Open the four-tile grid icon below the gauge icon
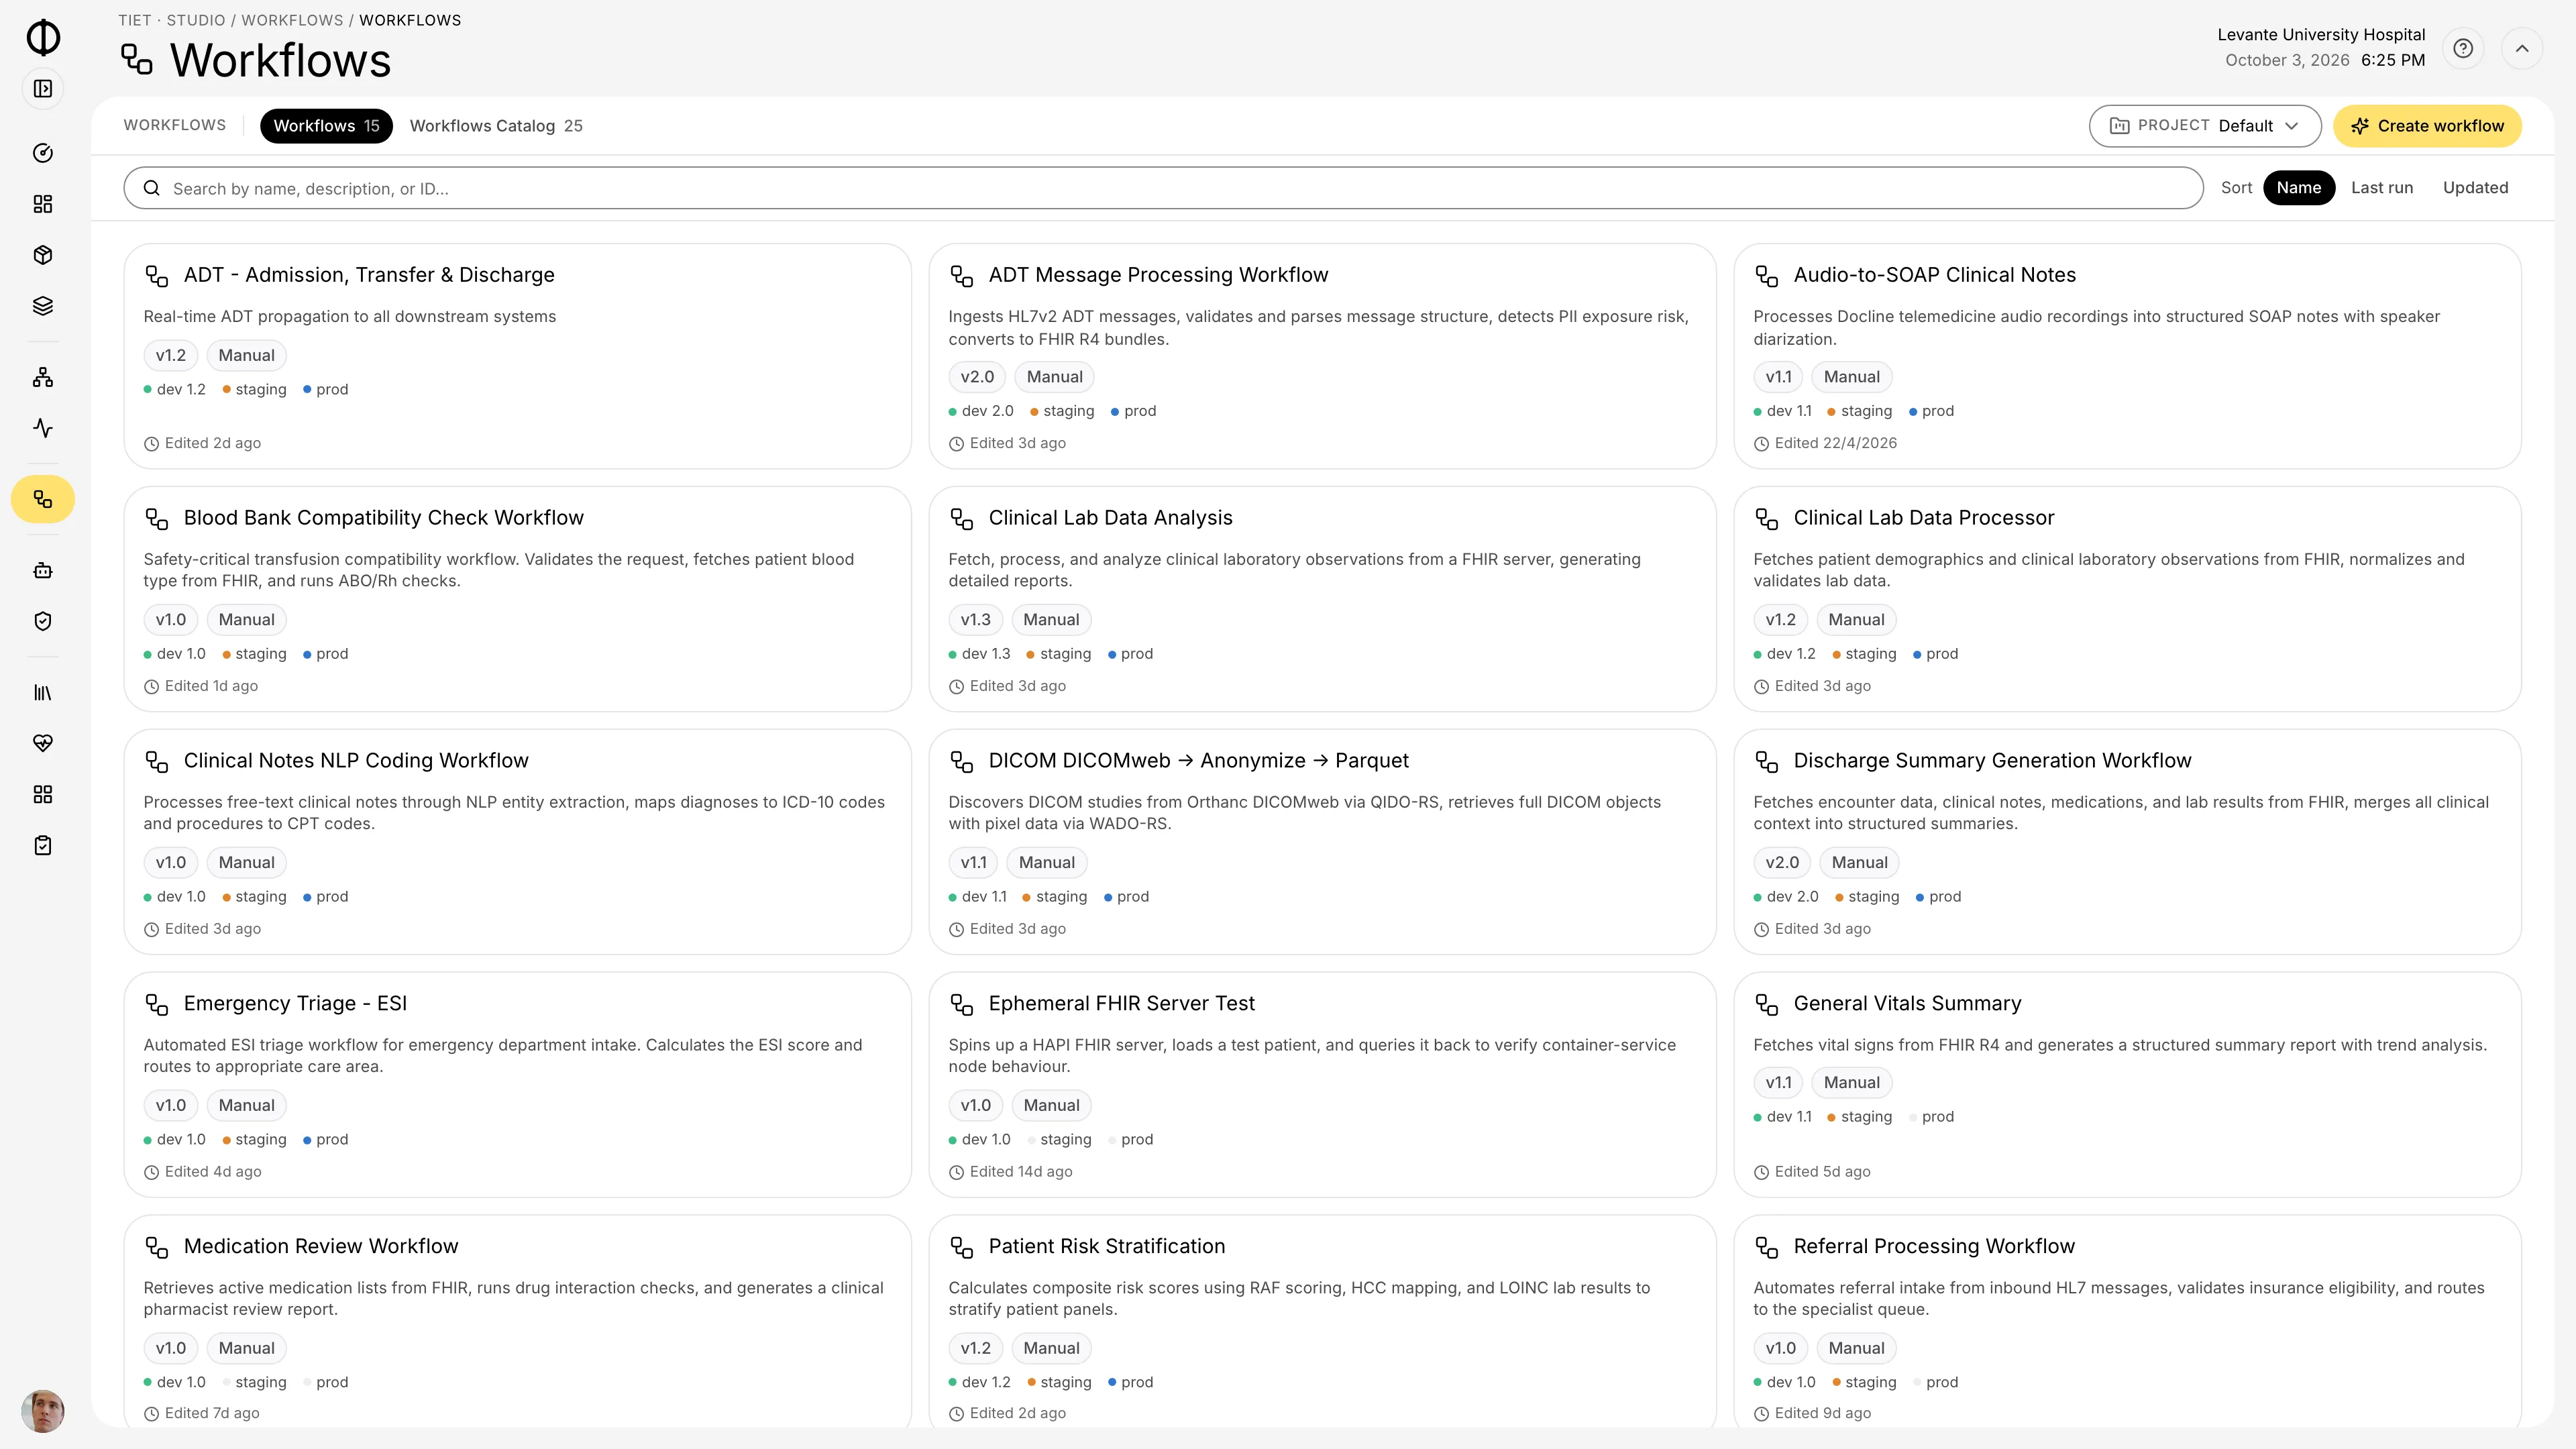Image resolution: width=2576 pixels, height=1449 pixels. pyautogui.click(x=43, y=204)
